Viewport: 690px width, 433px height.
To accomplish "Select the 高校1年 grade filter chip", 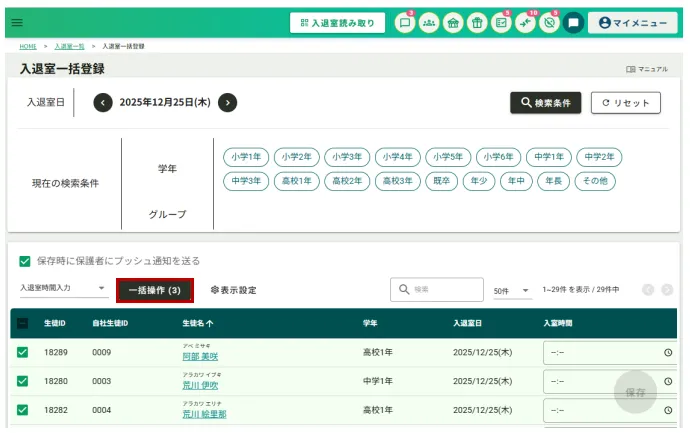I will [x=296, y=181].
